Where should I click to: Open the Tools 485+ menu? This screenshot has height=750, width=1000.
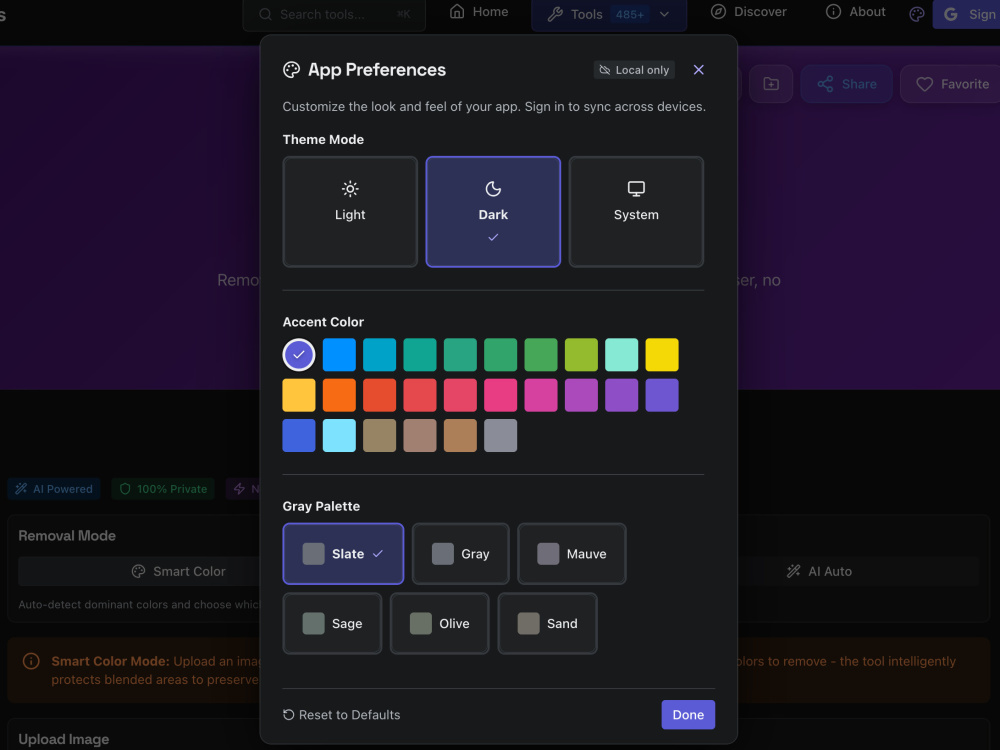(x=609, y=14)
